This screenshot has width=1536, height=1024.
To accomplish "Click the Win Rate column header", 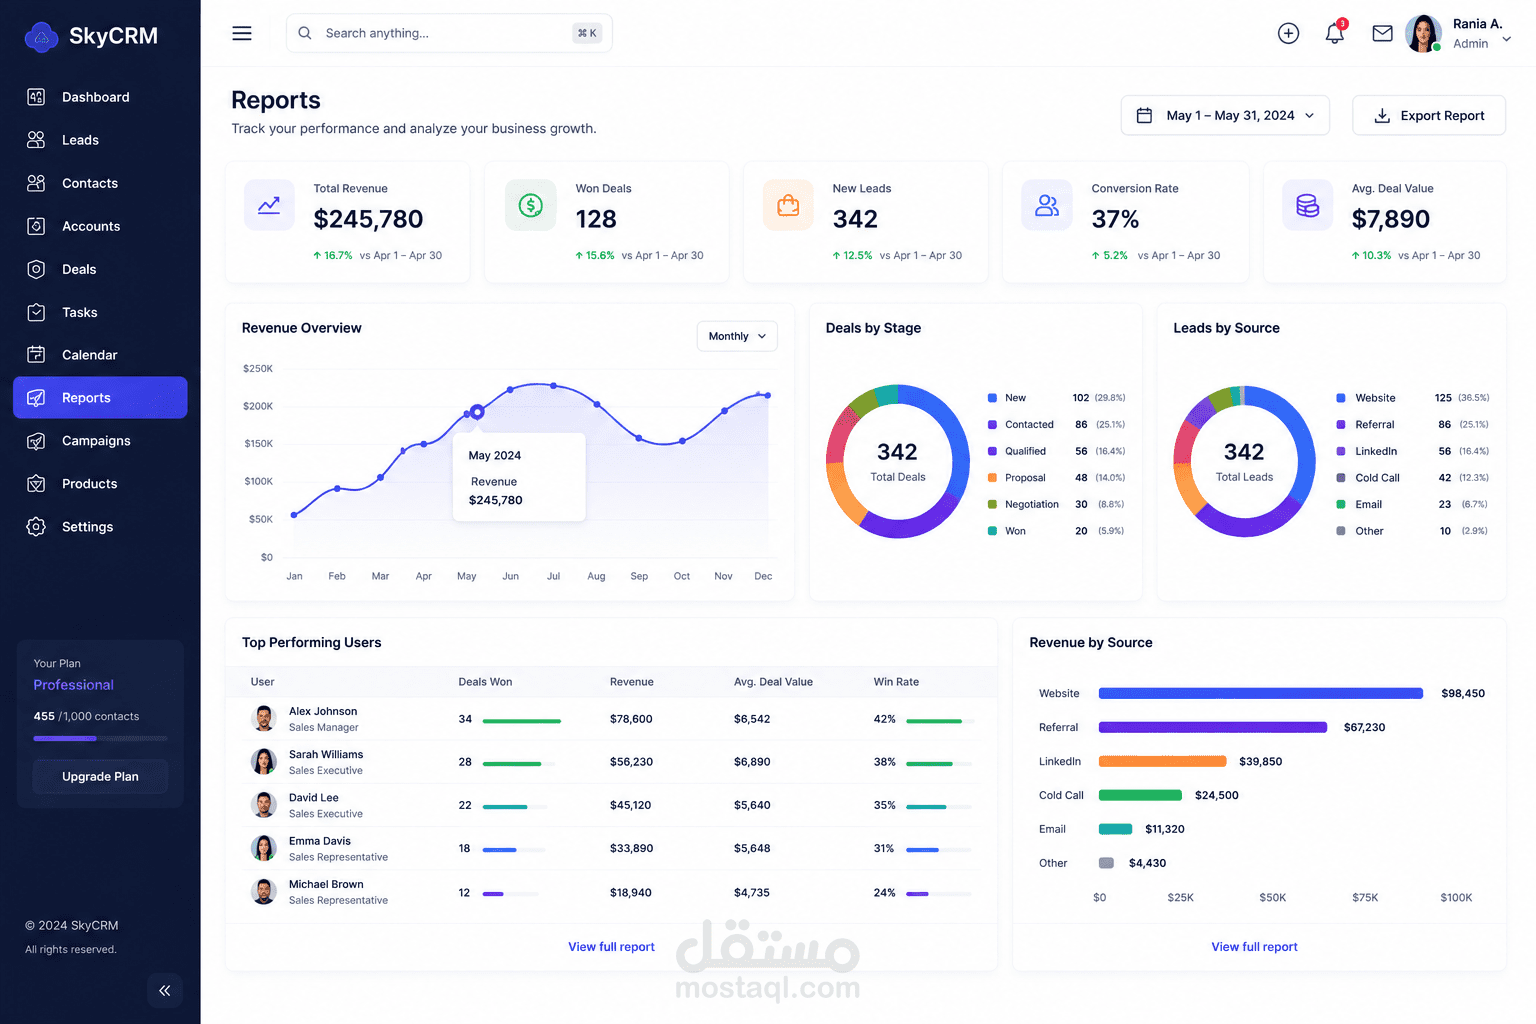I will (x=896, y=682).
